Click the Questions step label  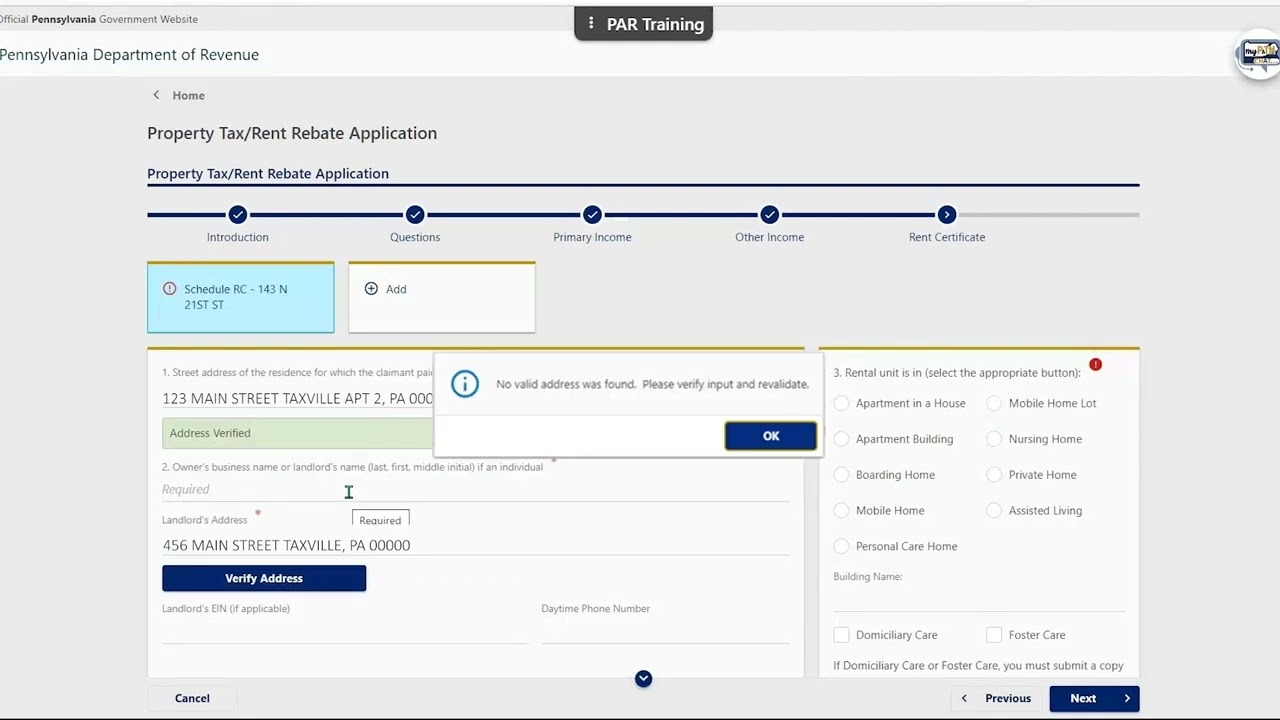click(415, 237)
